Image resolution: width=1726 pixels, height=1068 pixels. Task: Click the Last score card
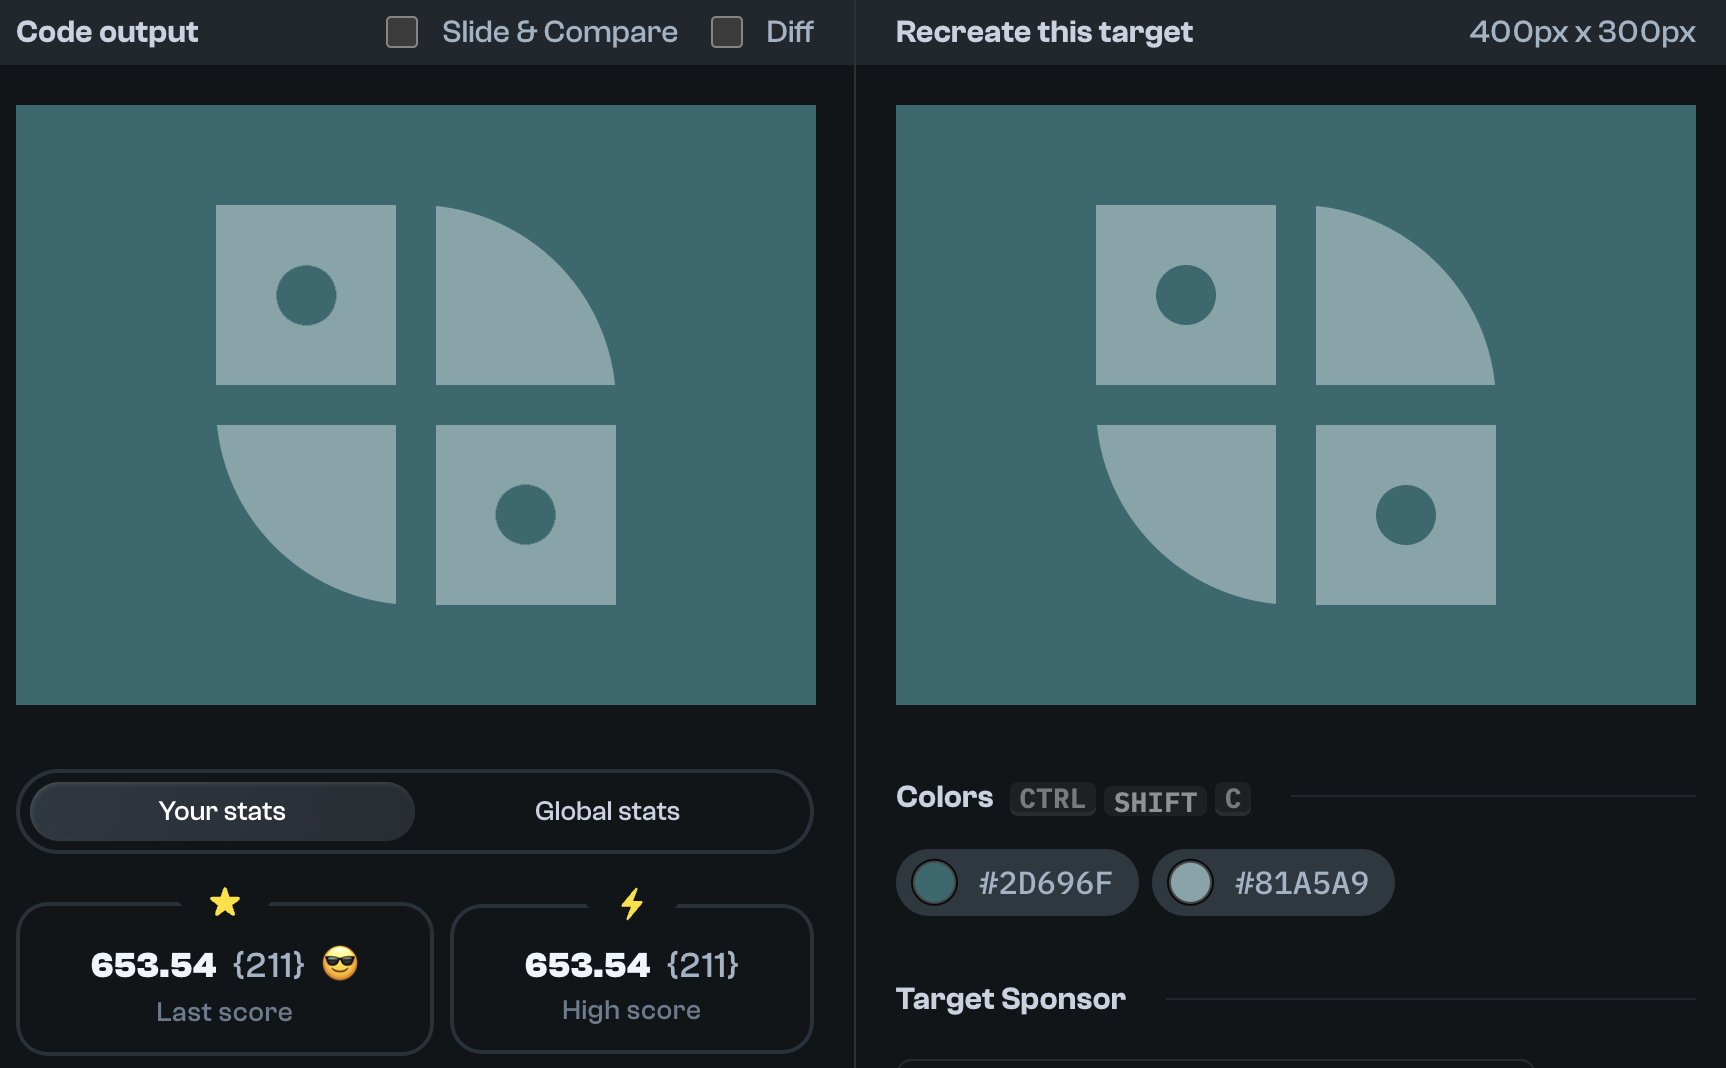tap(225, 978)
